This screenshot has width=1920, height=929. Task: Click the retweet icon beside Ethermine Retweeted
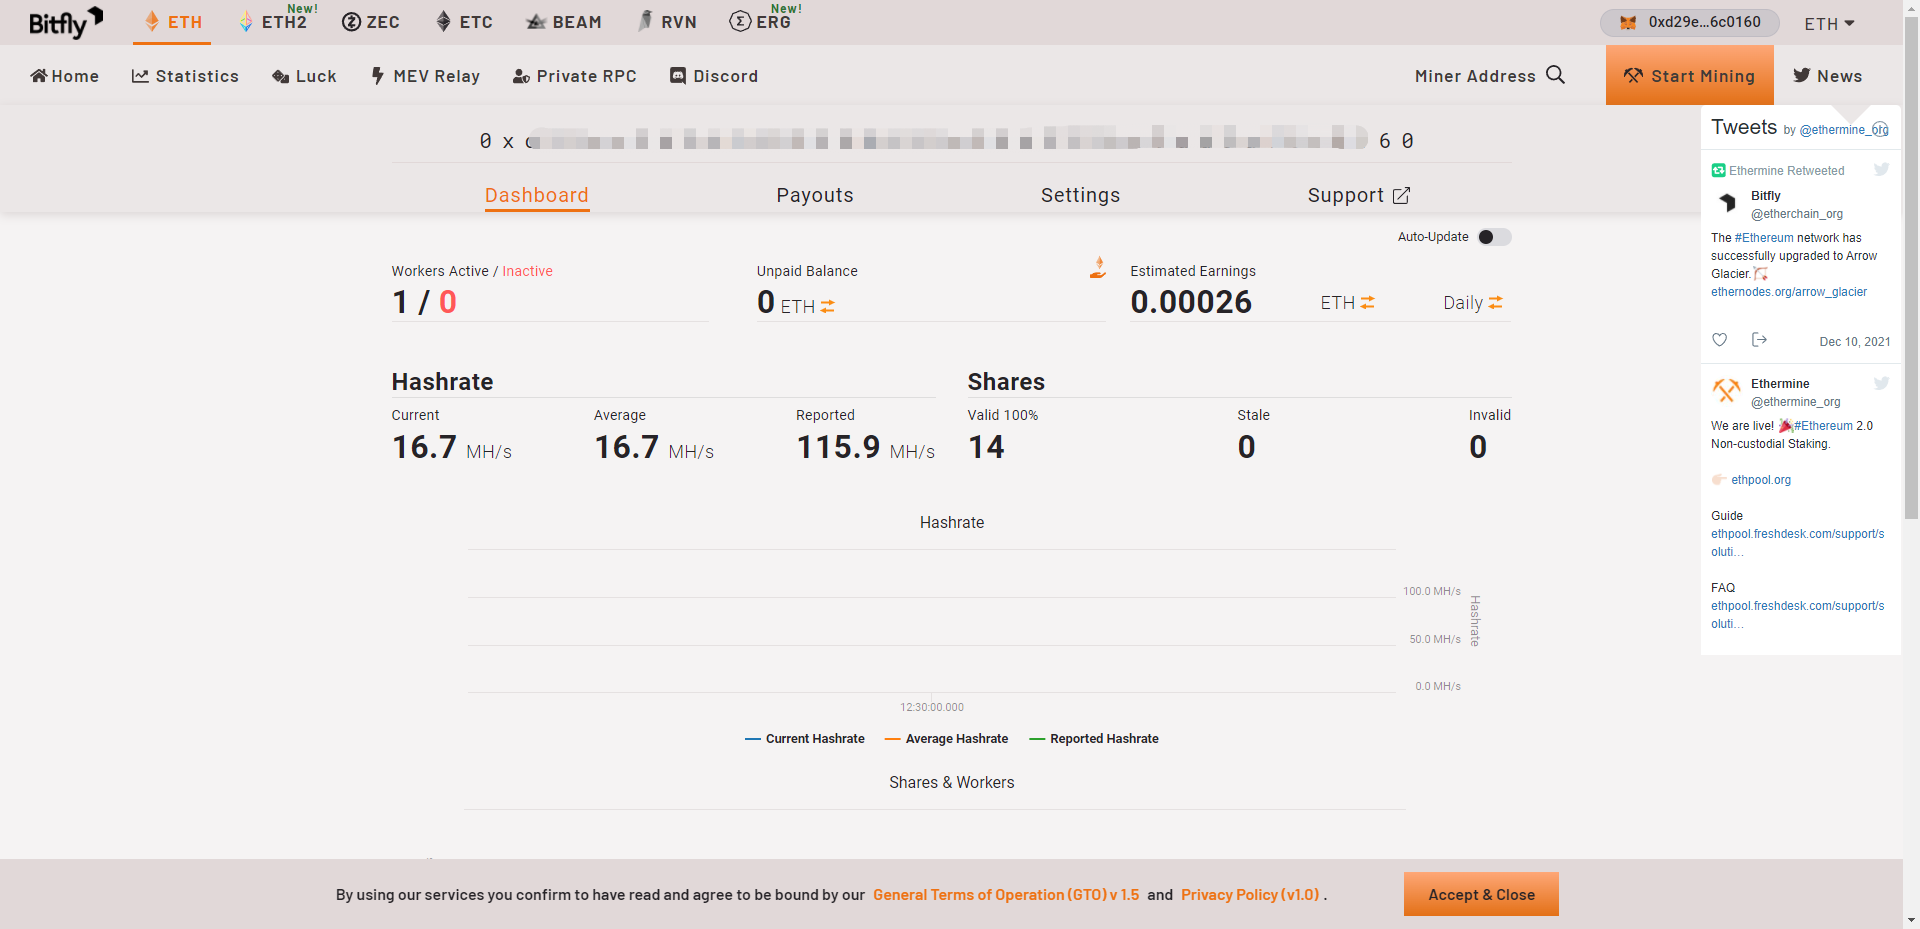pos(1718,171)
